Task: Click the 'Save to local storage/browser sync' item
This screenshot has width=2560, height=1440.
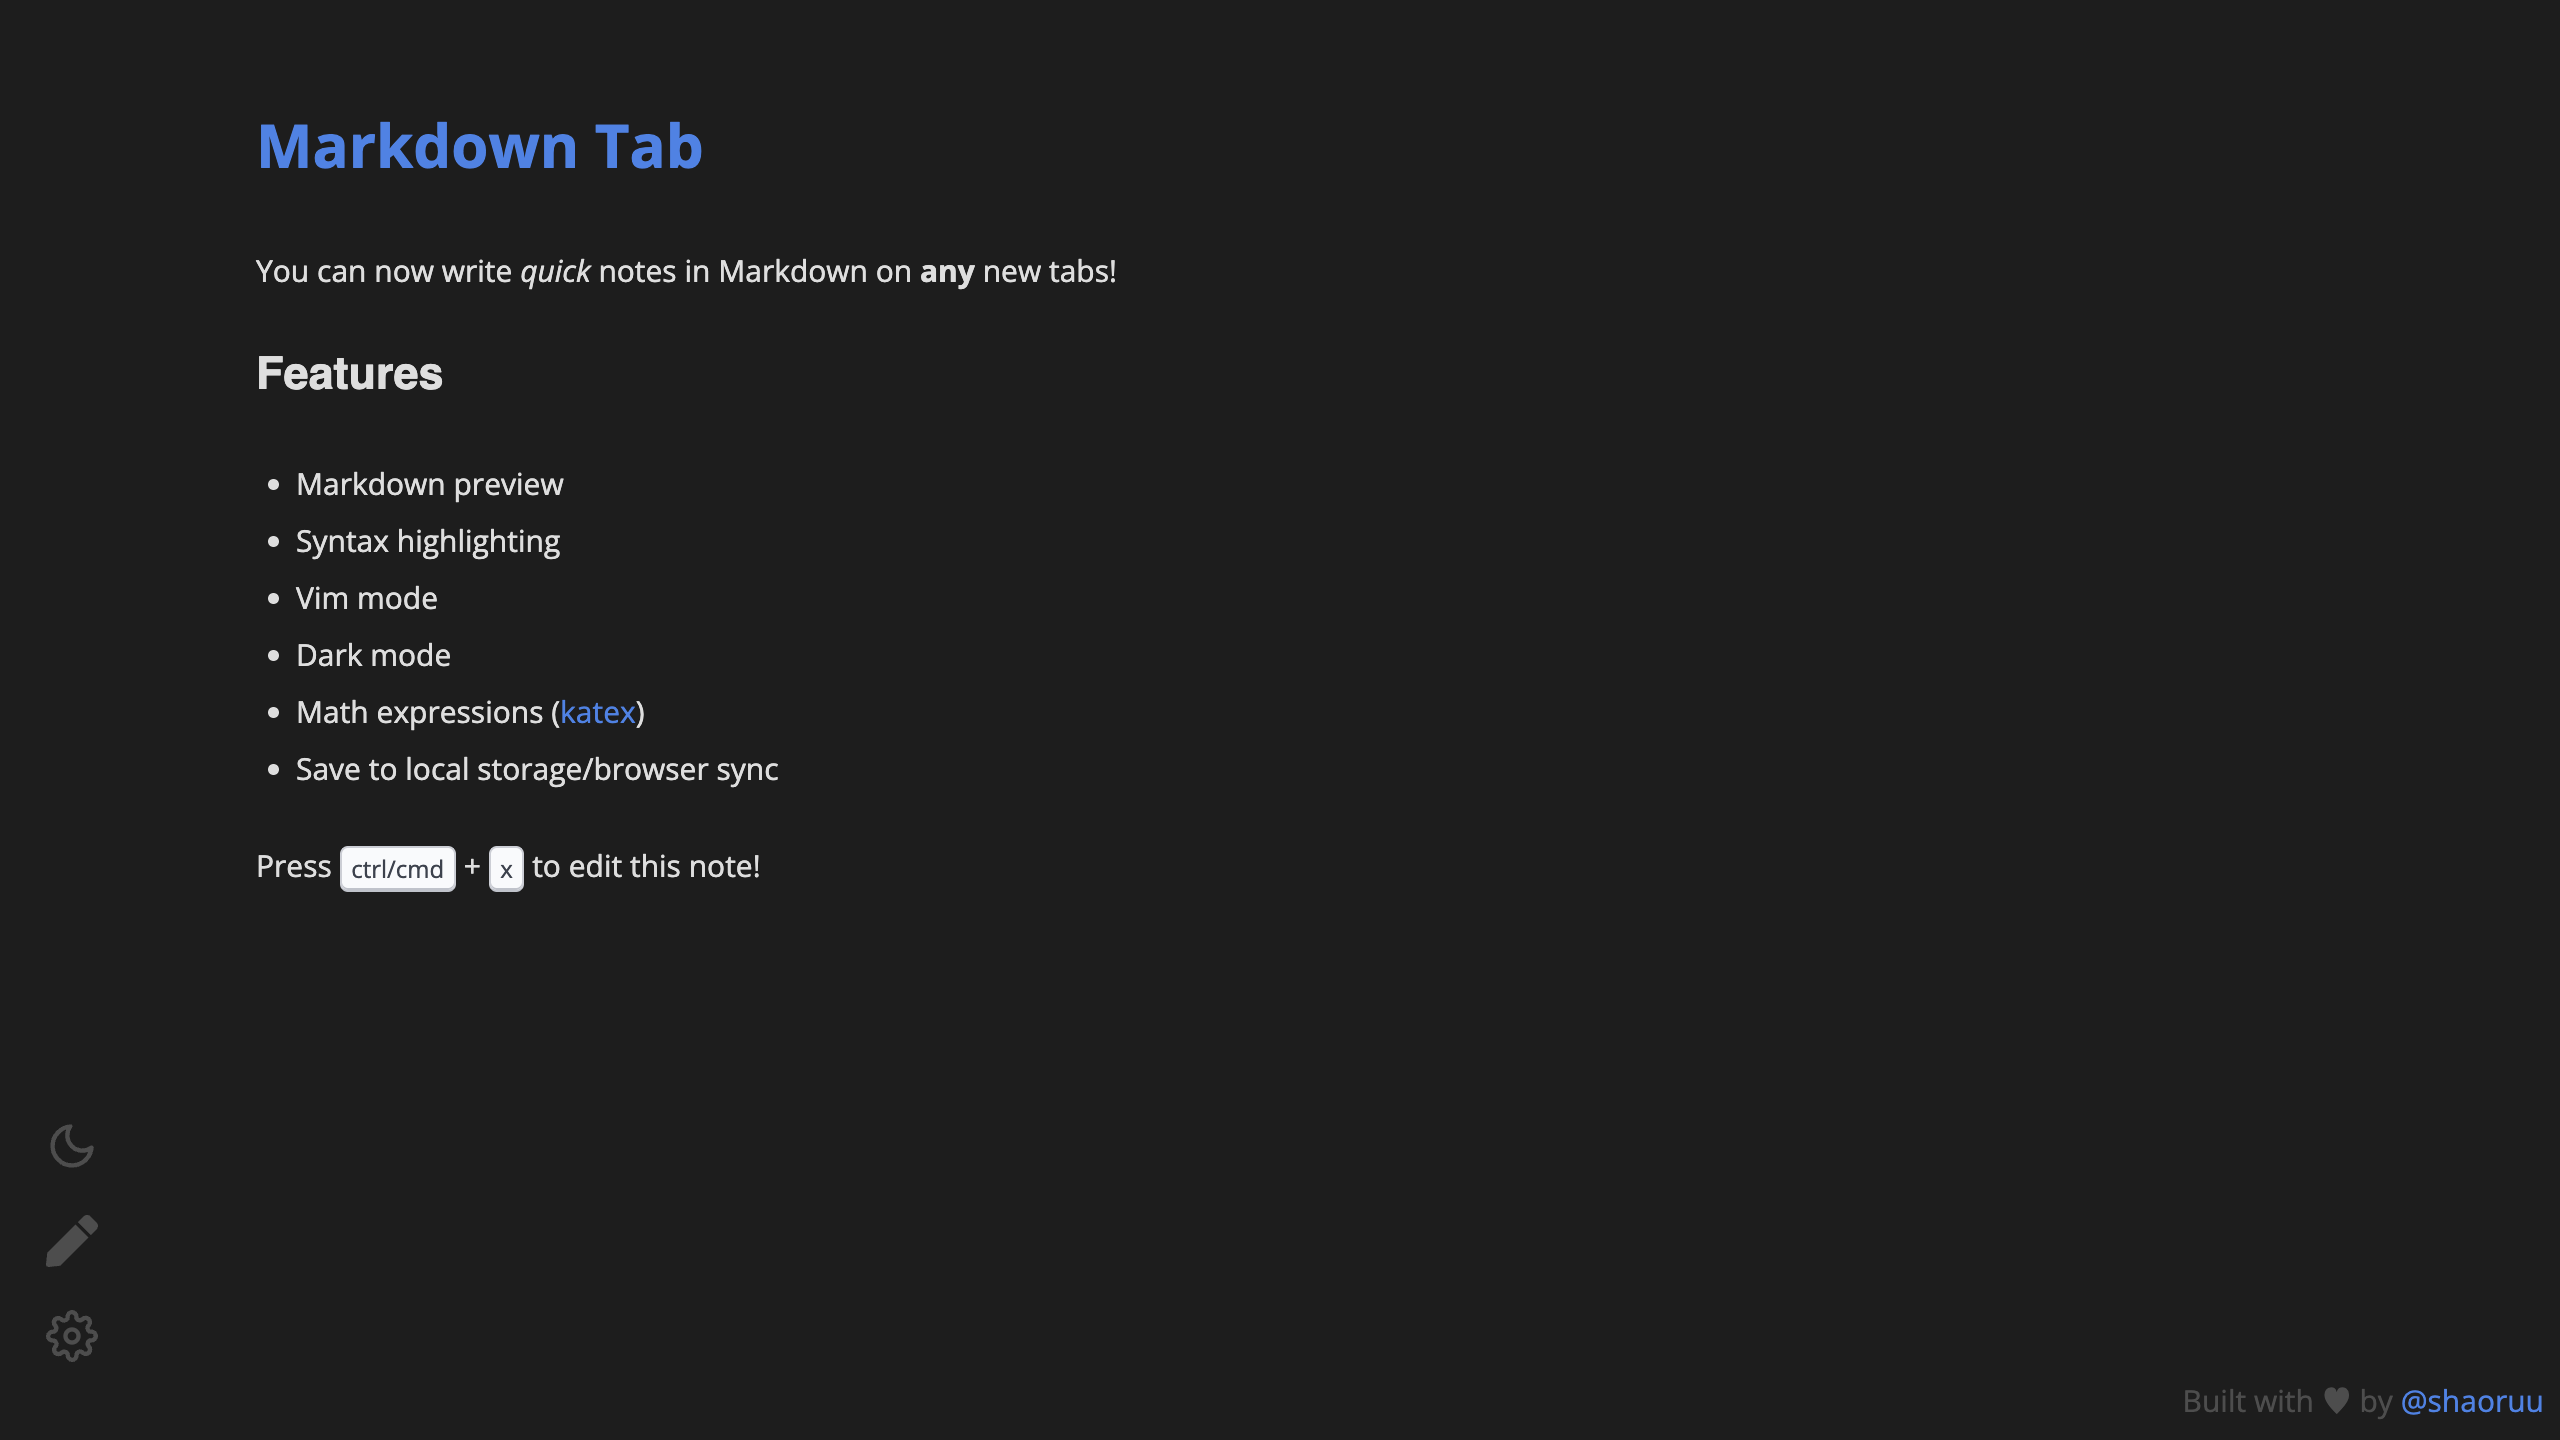Action: tap(536, 769)
